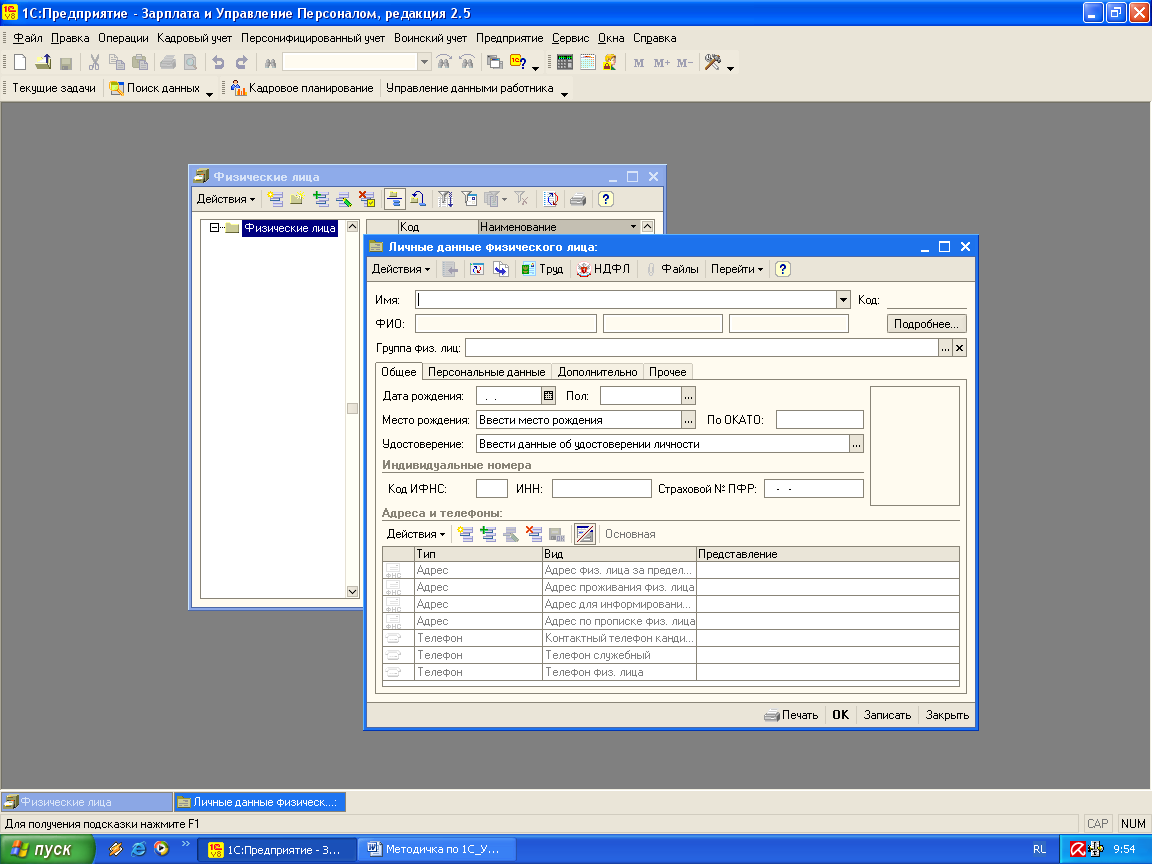This screenshot has height=864, width=1152.
Task: Open Действия dropdown in Личные данные toolbar
Action: click(x=401, y=269)
